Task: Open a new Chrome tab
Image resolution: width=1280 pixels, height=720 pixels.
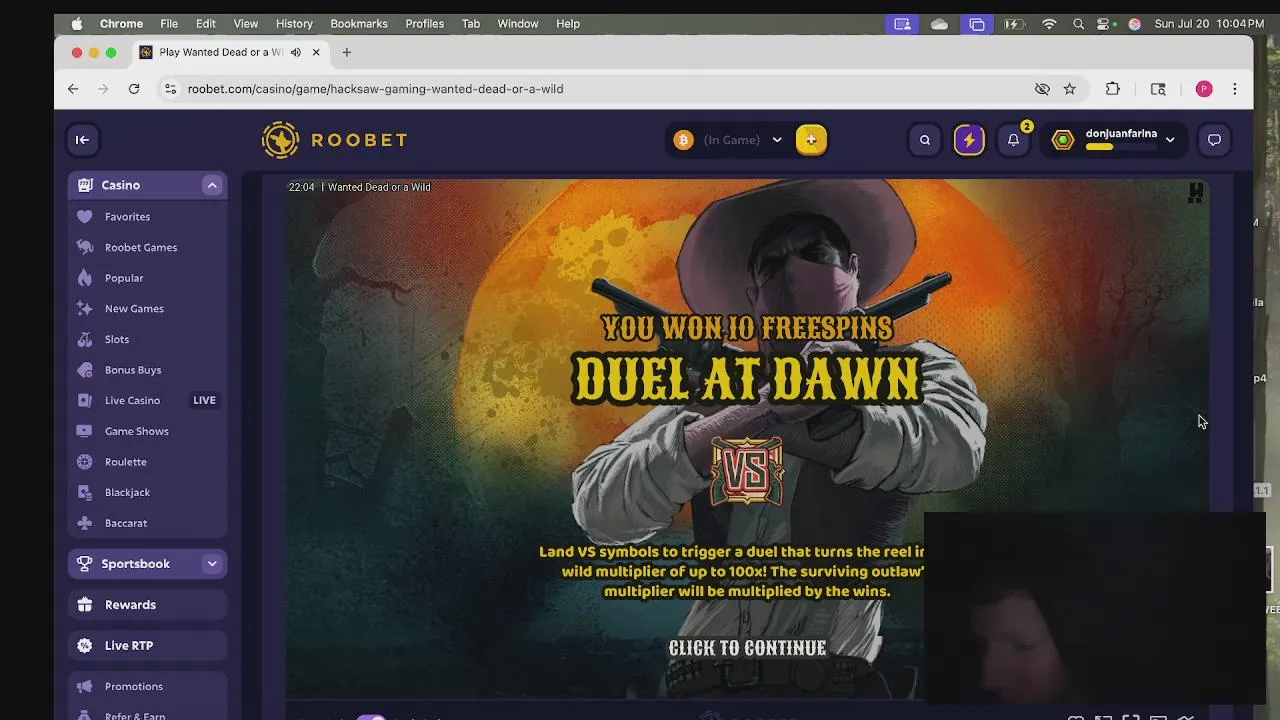Action: (x=347, y=52)
